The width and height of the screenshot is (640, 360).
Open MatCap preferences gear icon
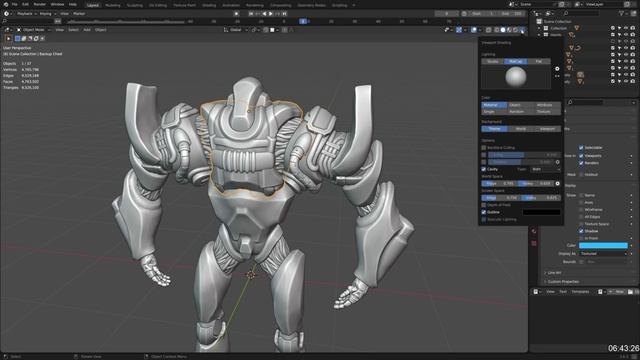(557, 69)
